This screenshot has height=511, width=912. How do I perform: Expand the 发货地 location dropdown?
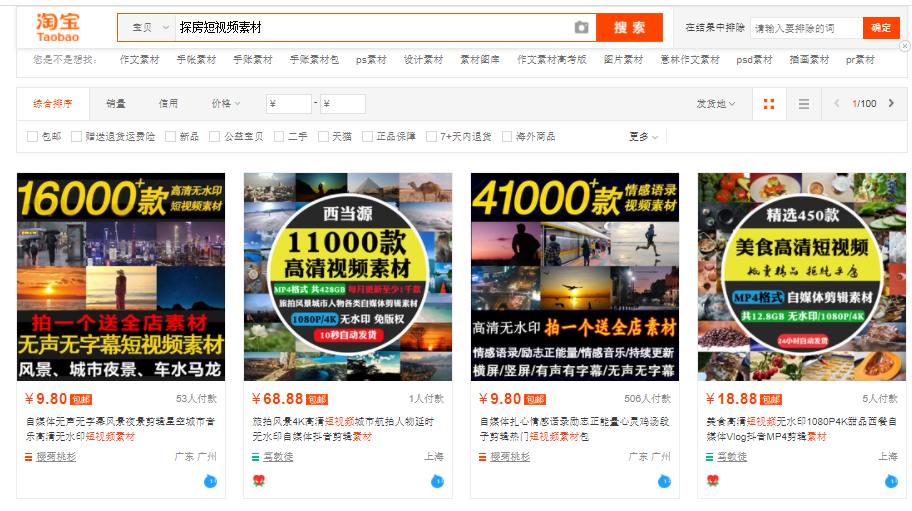tap(716, 104)
